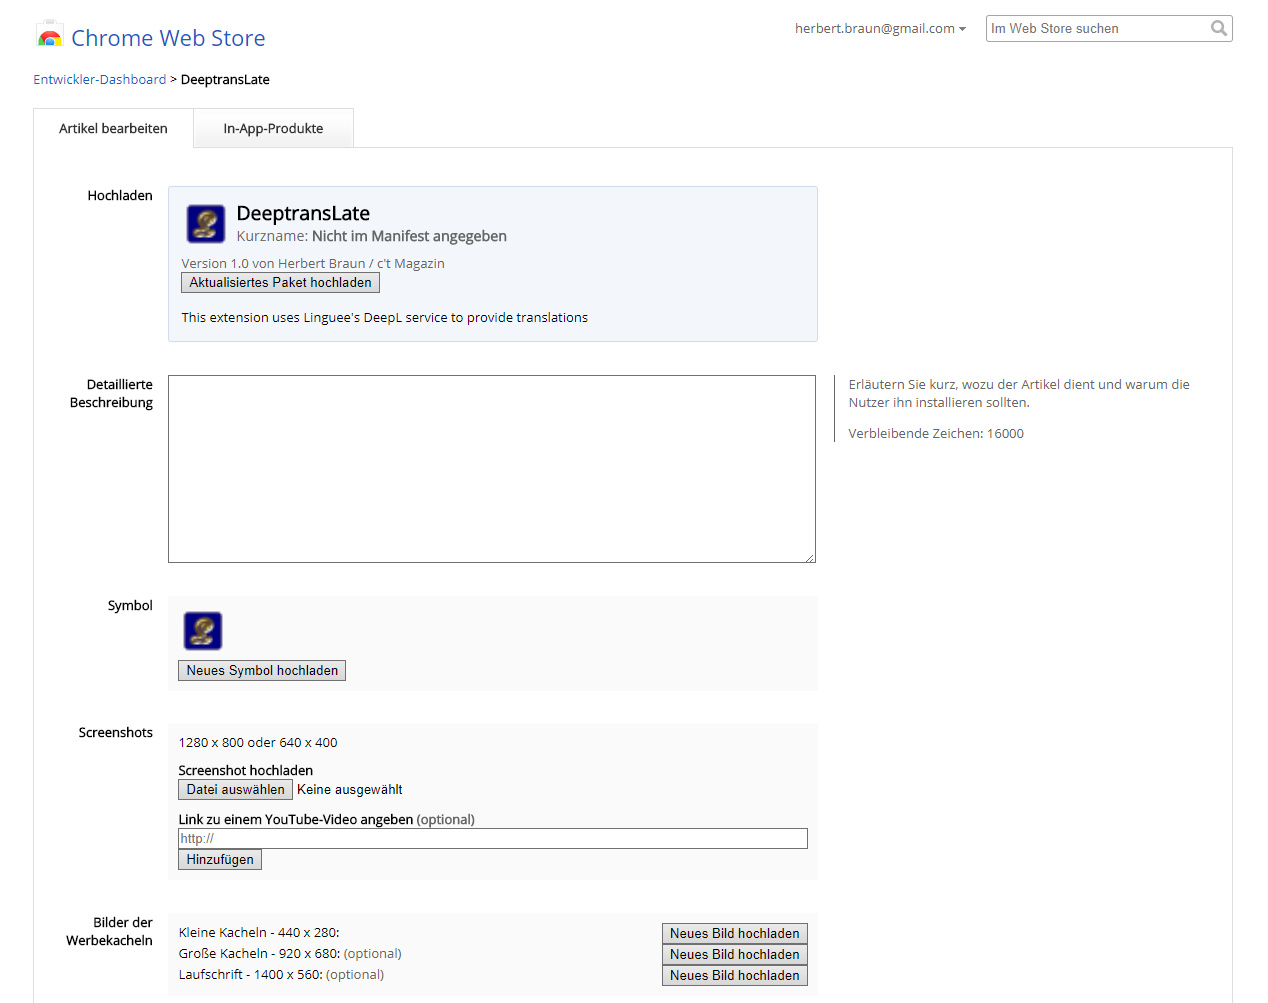Click the DeeptransLate heading text
Viewport: 1268px width, 1003px height.
coord(303,213)
